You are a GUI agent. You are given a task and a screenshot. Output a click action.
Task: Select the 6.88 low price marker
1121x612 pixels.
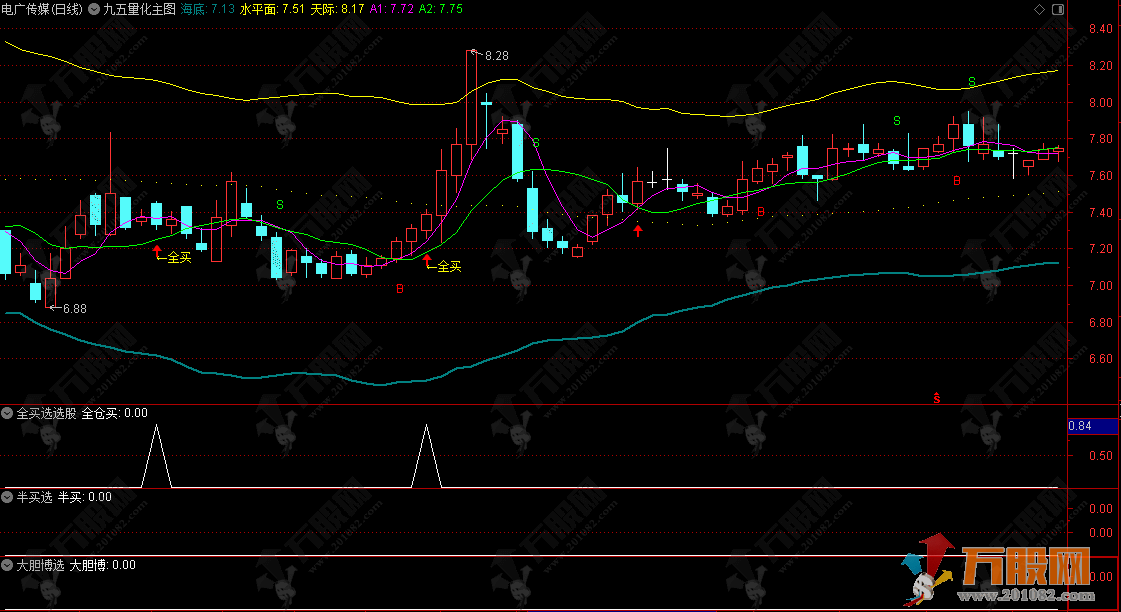pos(74,309)
